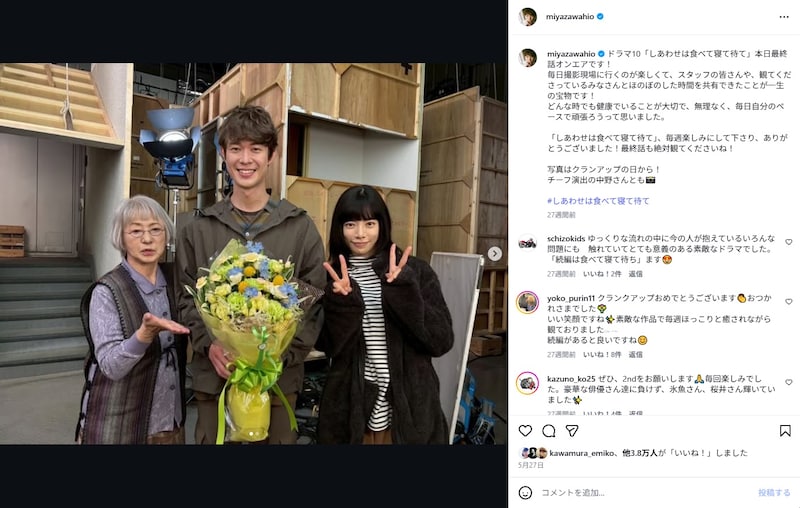Open miyazawahio profile avatar in header
The image size is (800, 508).
(528, 17)
